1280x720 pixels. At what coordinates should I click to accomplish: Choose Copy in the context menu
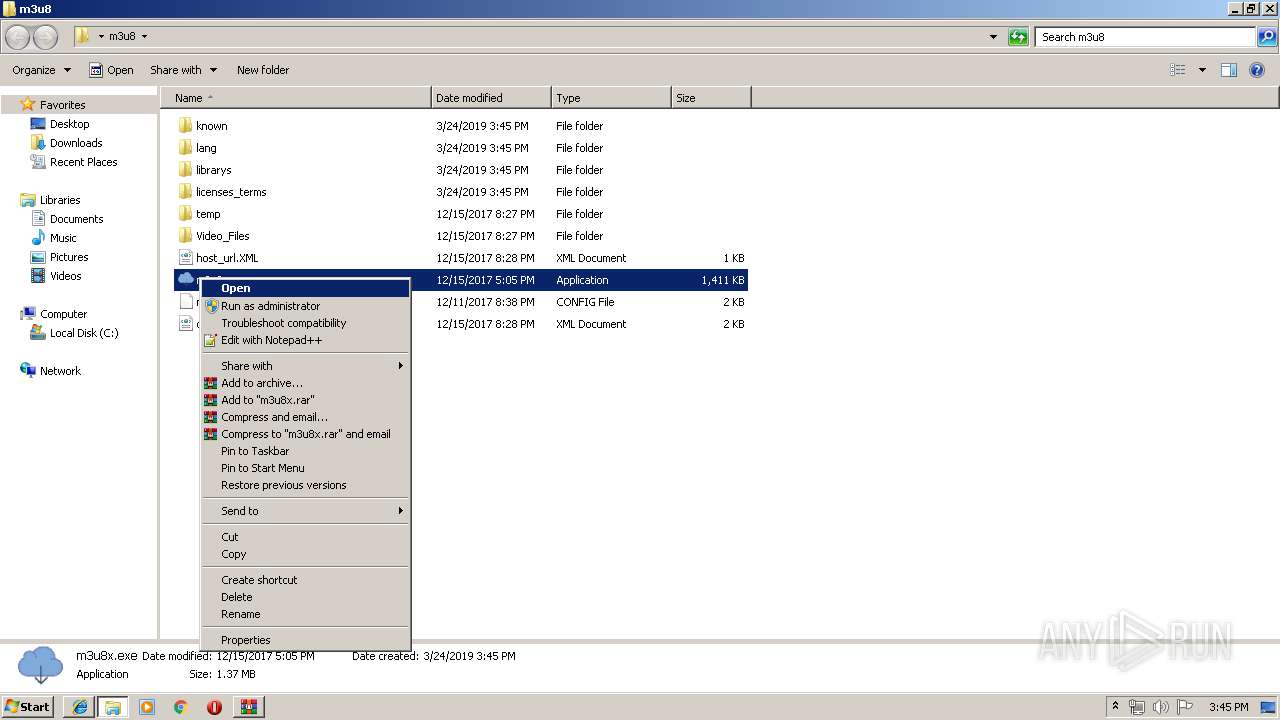[306, 554]
